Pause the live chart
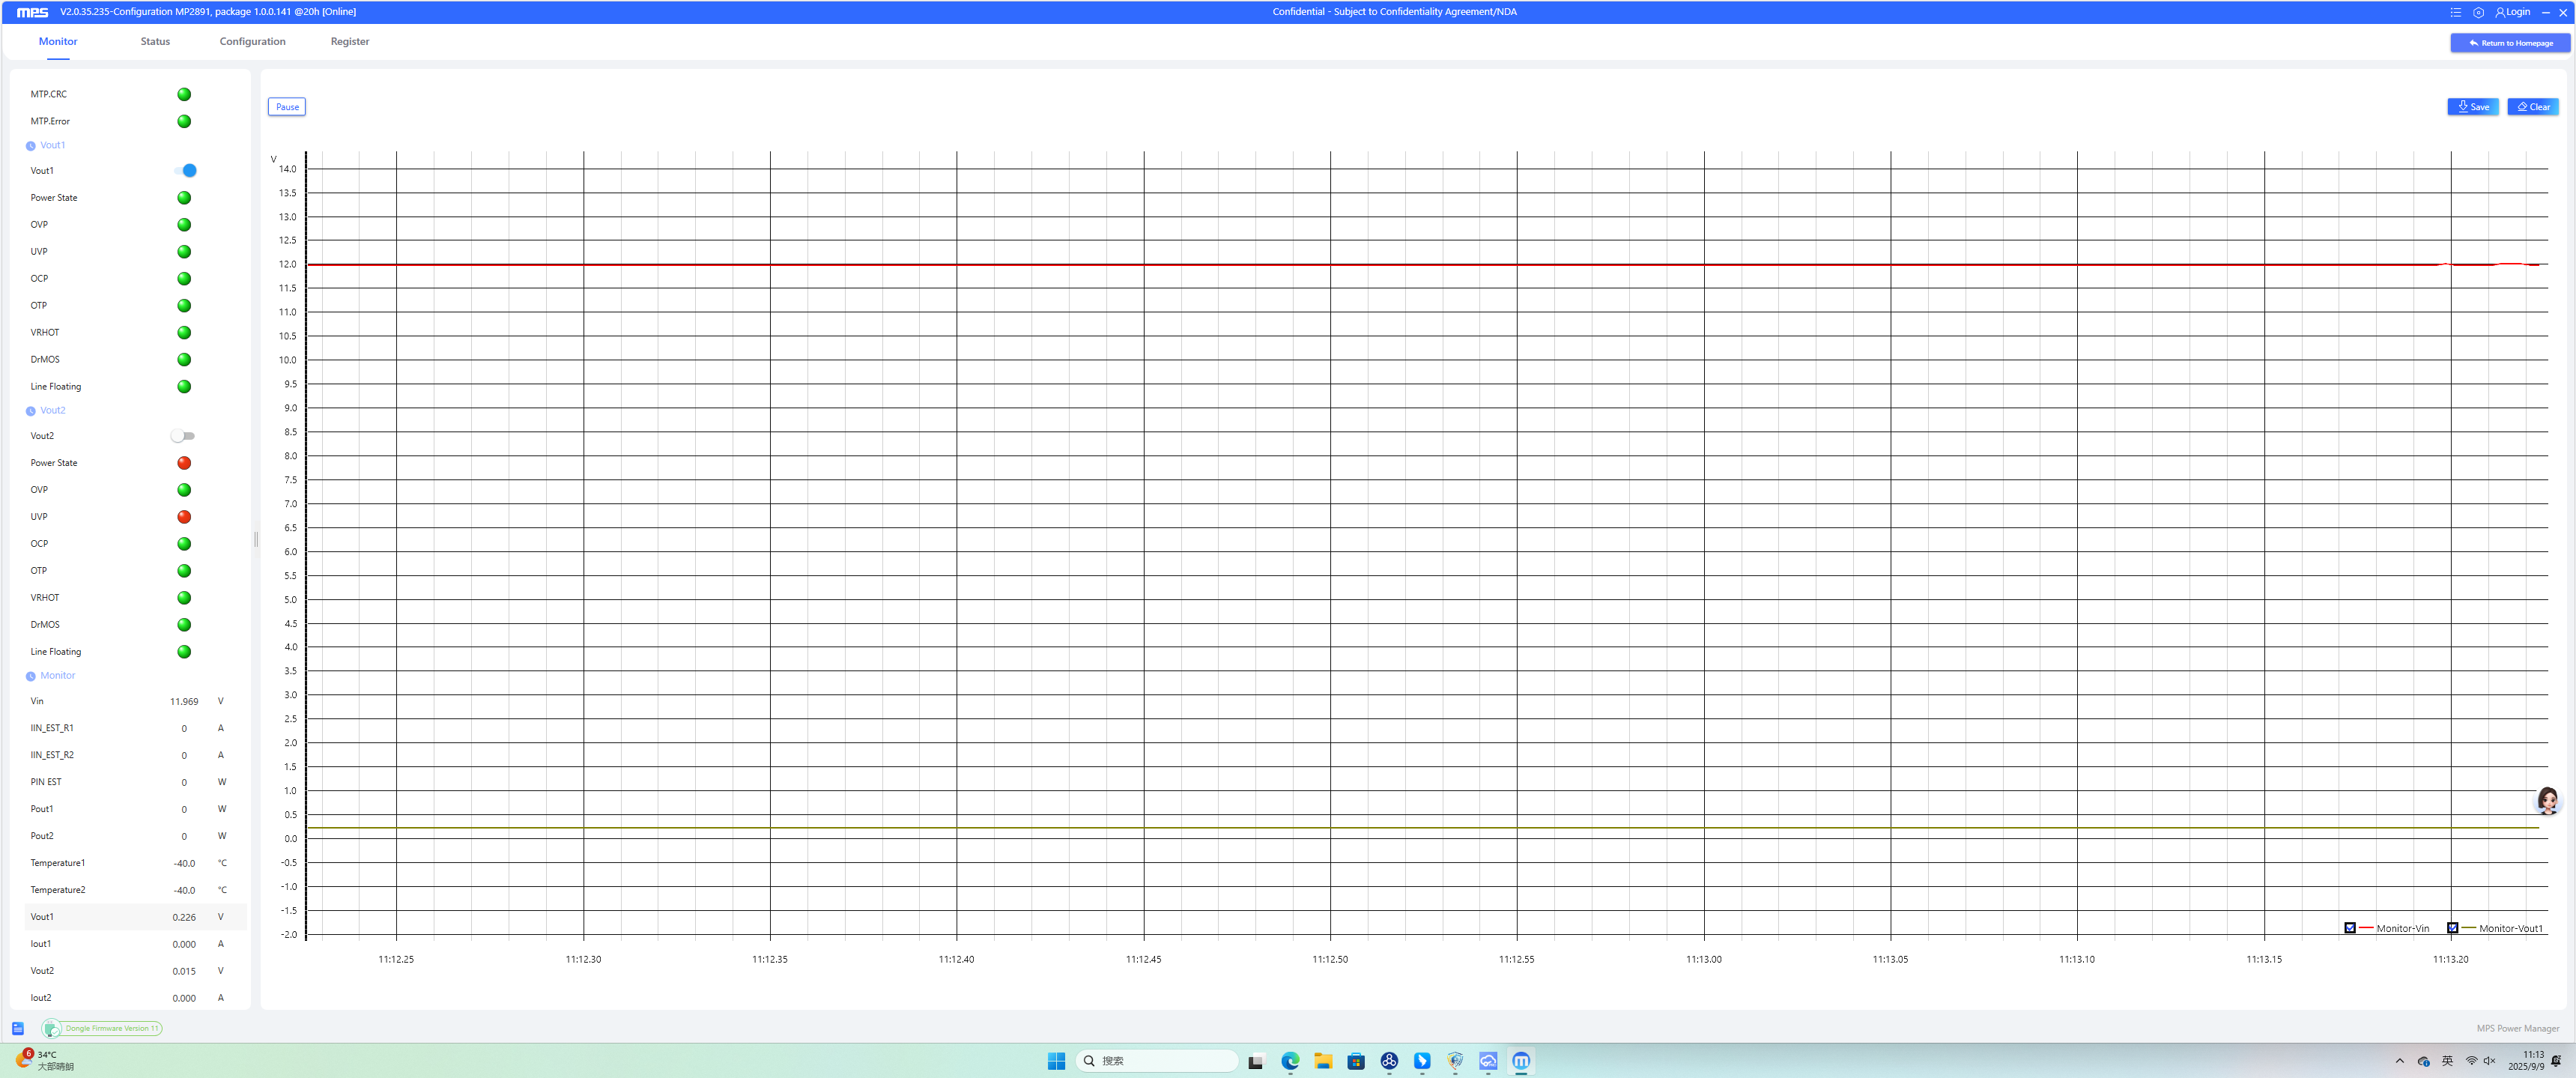 click(287, 107)
